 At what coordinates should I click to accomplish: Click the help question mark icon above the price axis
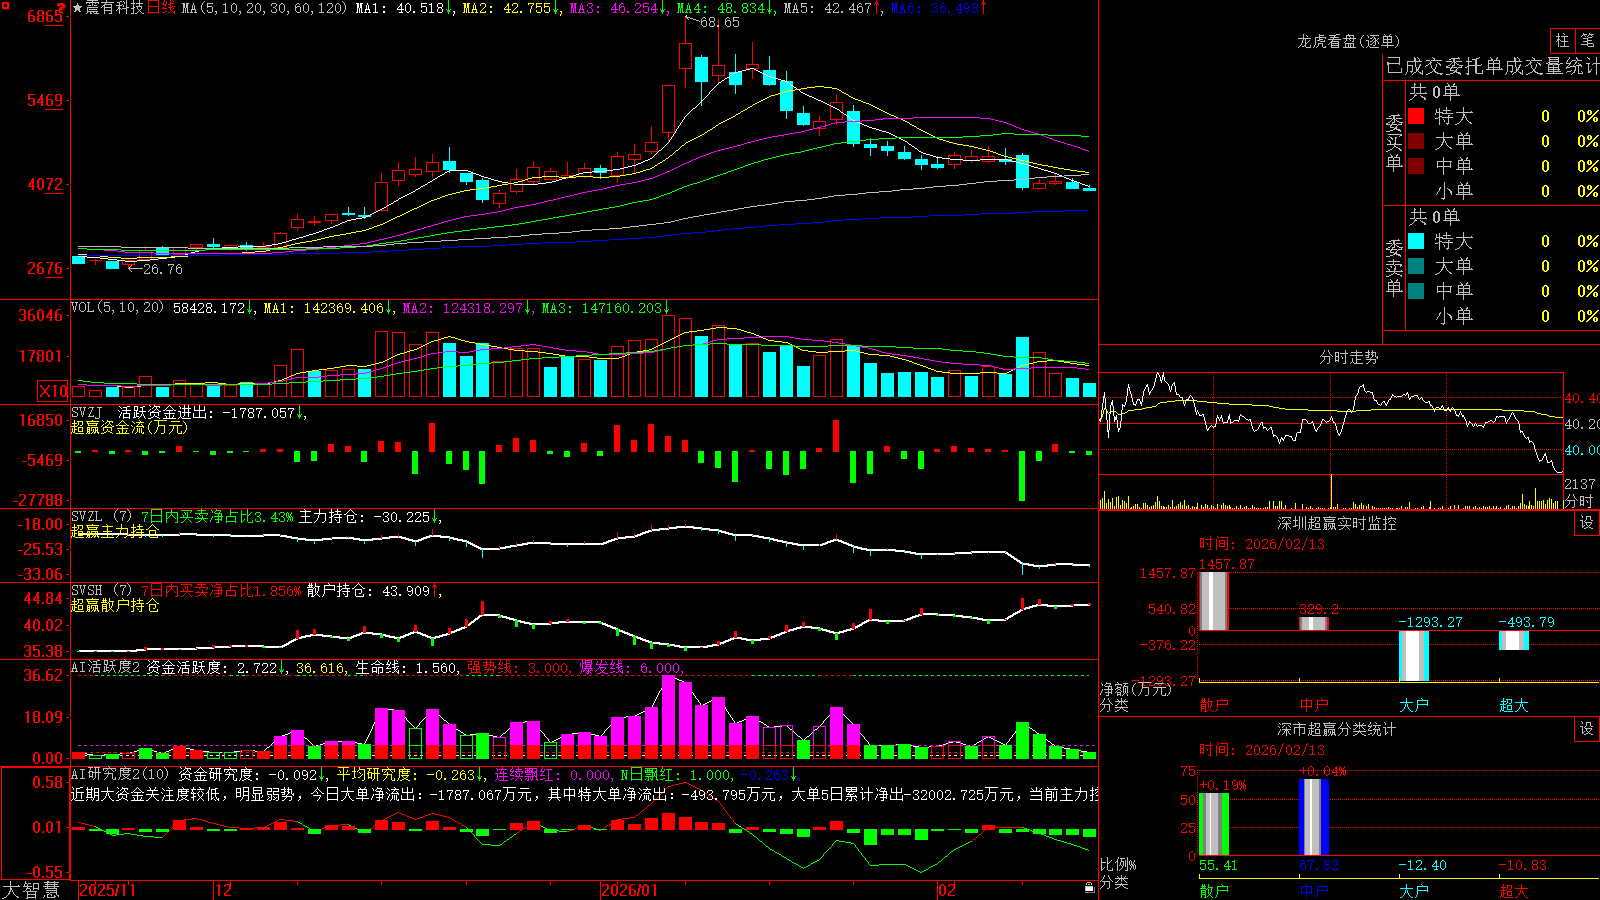[63, 7]
